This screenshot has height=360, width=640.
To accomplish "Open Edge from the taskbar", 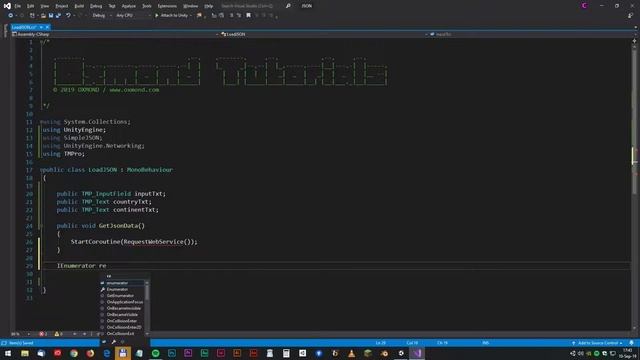I will point(107,353).
